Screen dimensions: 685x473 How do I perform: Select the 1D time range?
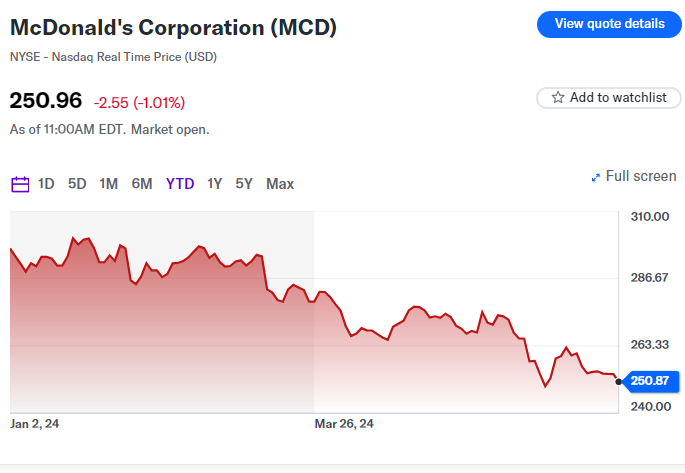pyautogui.click(x=46, y=184)
